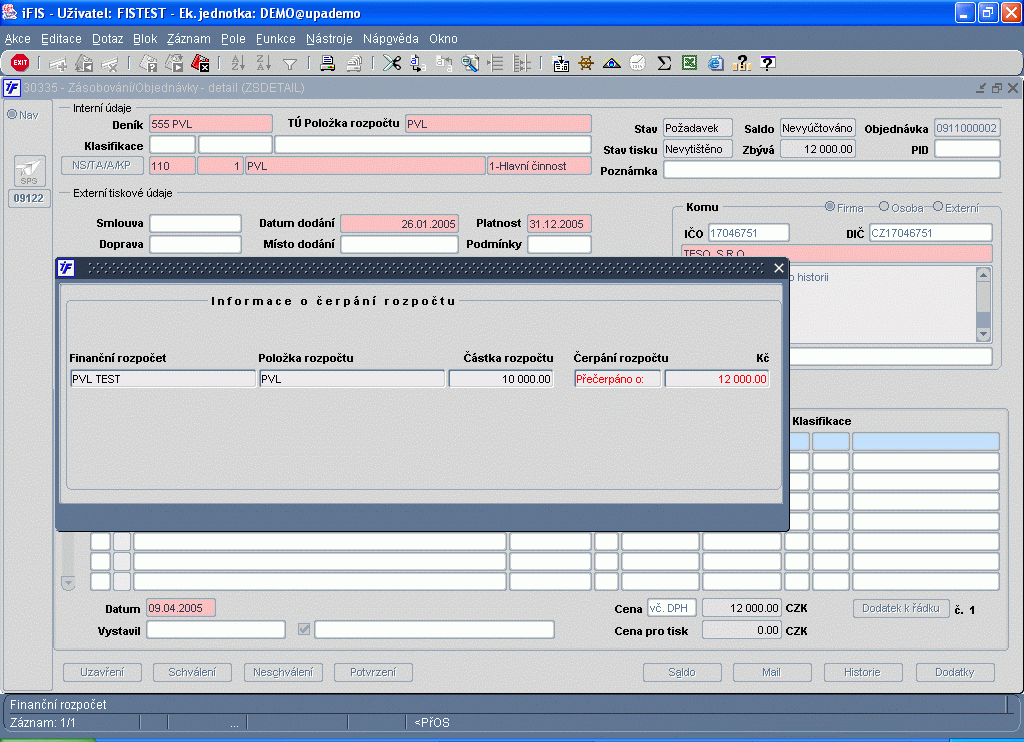Click the filter funnel icon

[290, 63]
